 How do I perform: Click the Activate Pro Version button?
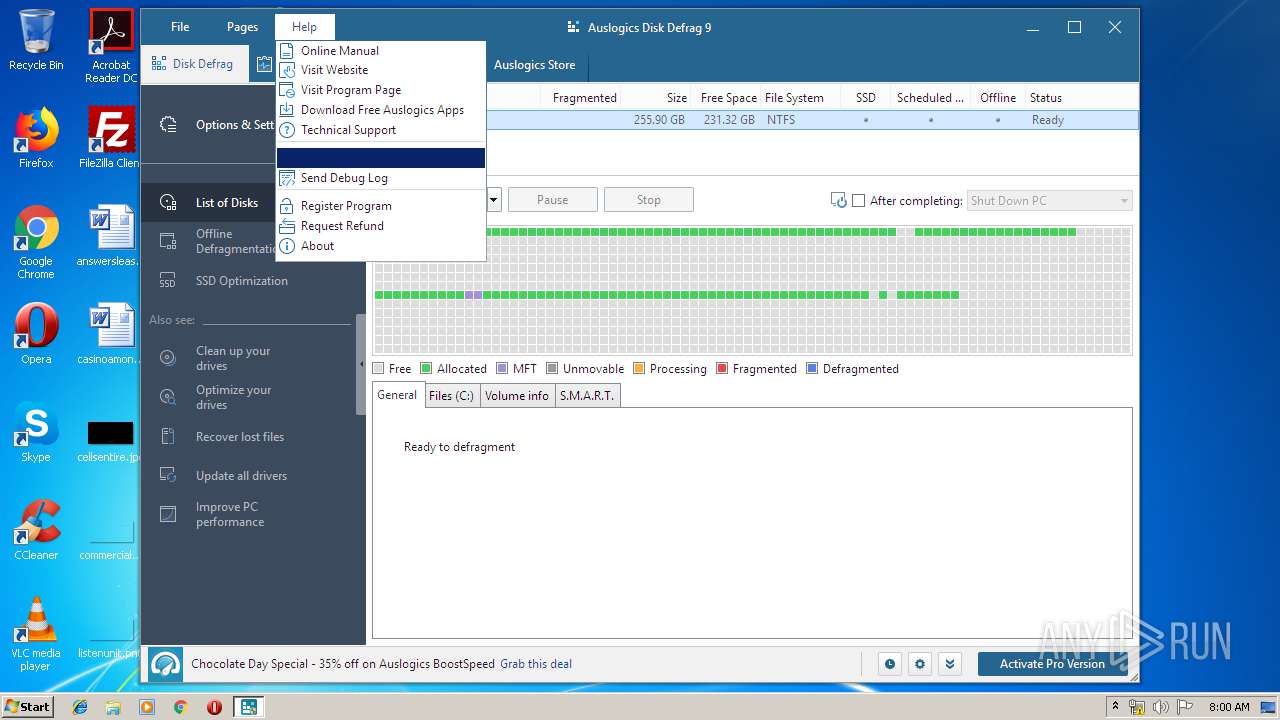tap(1052, 664)
